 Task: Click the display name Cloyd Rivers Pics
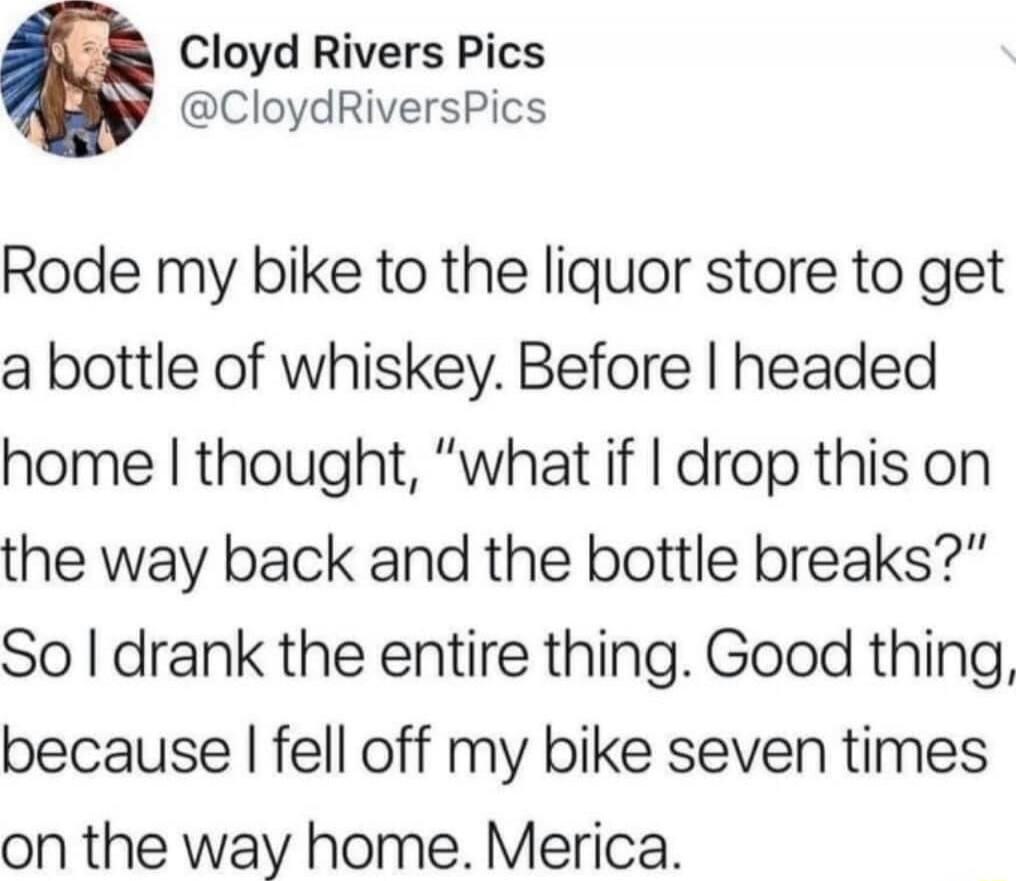click(x=362, y=54)
